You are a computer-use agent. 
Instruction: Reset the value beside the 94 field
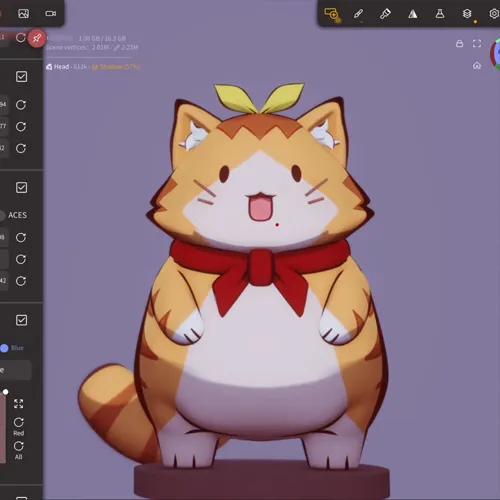(21, 105)
